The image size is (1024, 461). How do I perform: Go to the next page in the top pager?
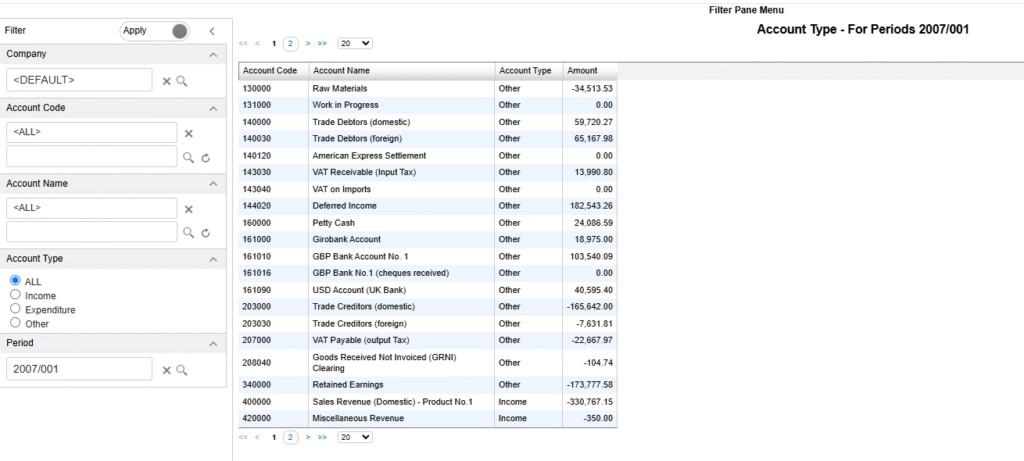[308, 43]
